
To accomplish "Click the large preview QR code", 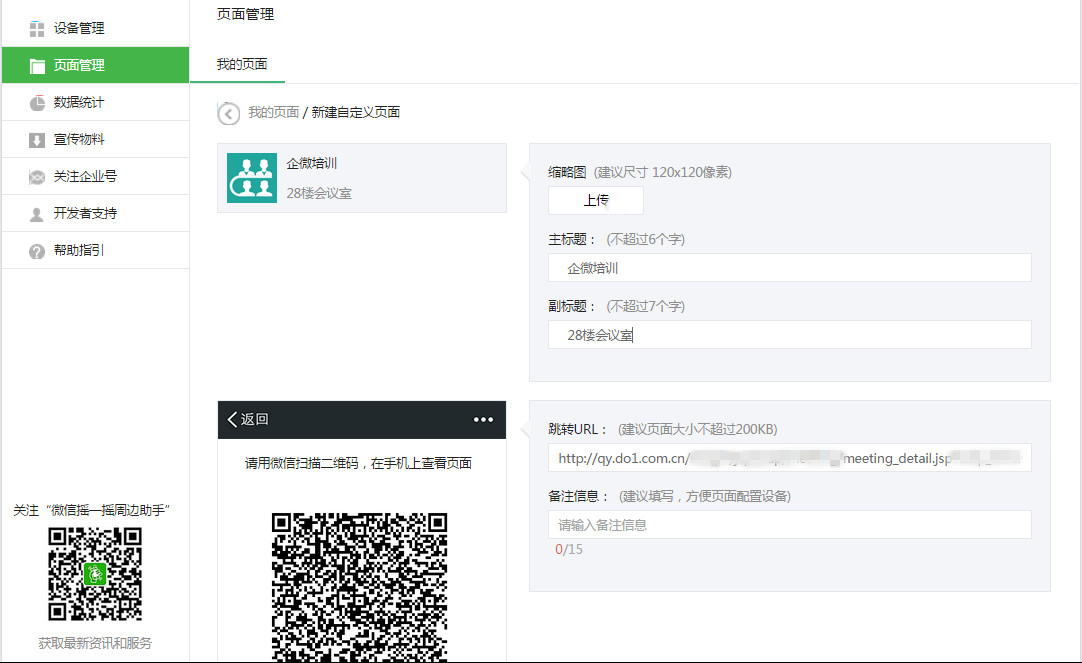I will [x=360, y=587].
